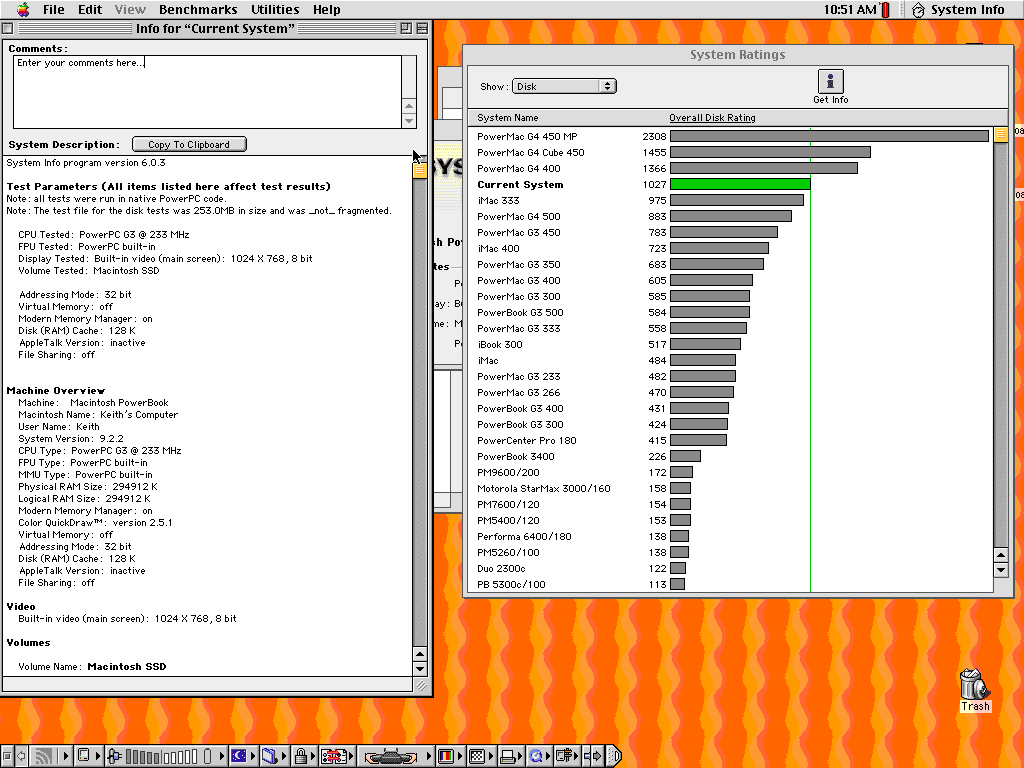Open the Help menu

(x=327, y=9)
